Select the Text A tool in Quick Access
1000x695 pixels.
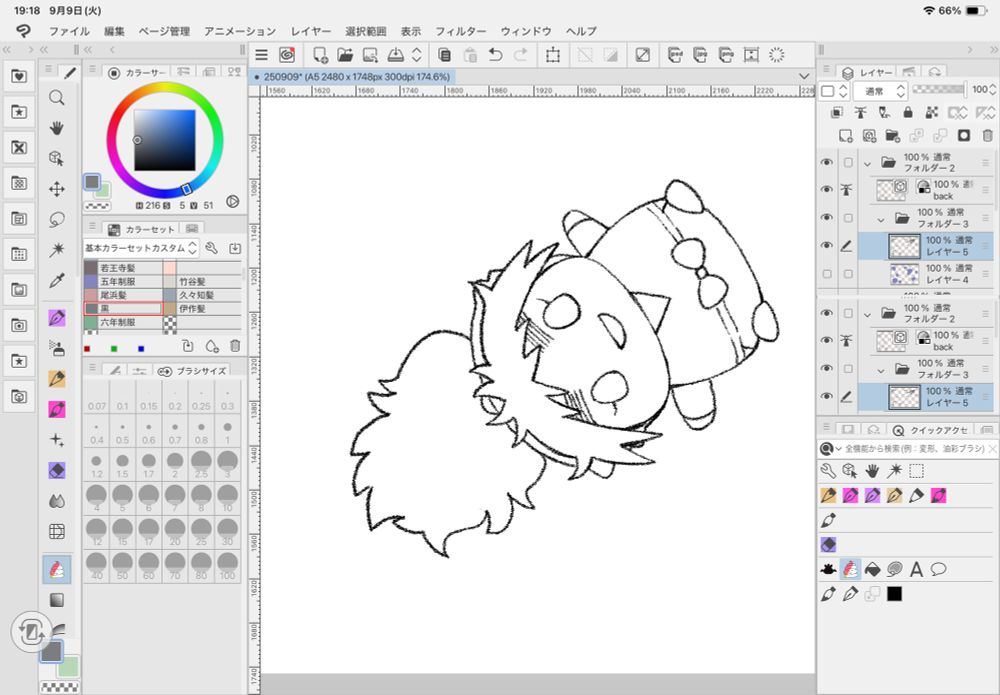916,569
